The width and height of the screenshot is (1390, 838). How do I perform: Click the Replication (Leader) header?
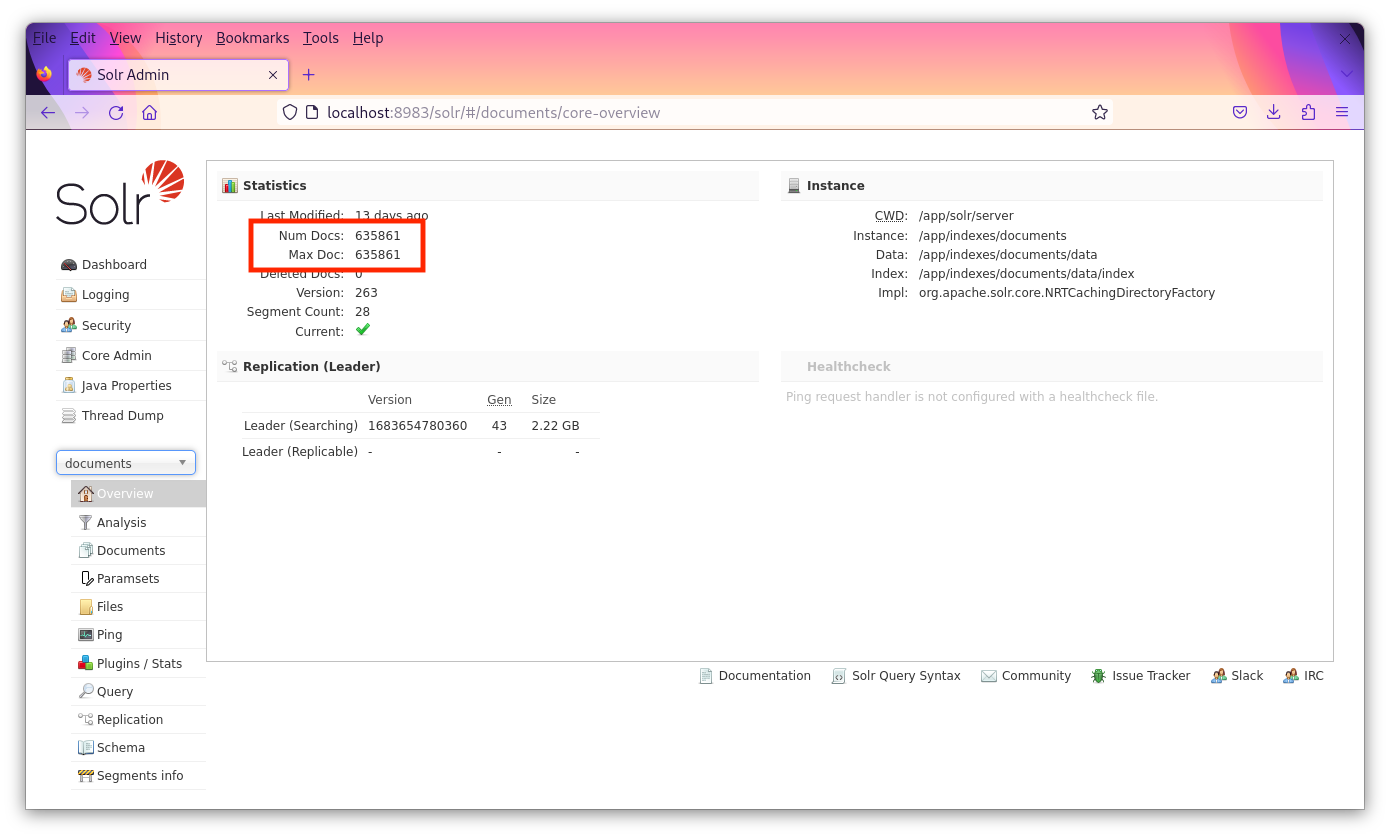pyautogui.click(x=488, y=367)
